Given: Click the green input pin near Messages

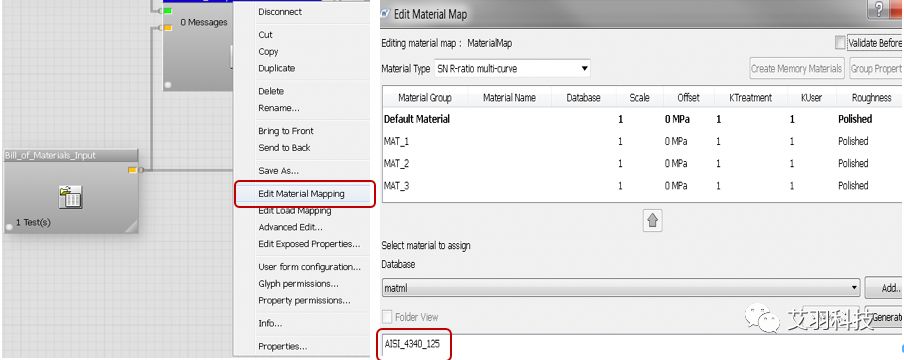Looking at the screenshot, I should pyautogui.click(x=167, y=10).
